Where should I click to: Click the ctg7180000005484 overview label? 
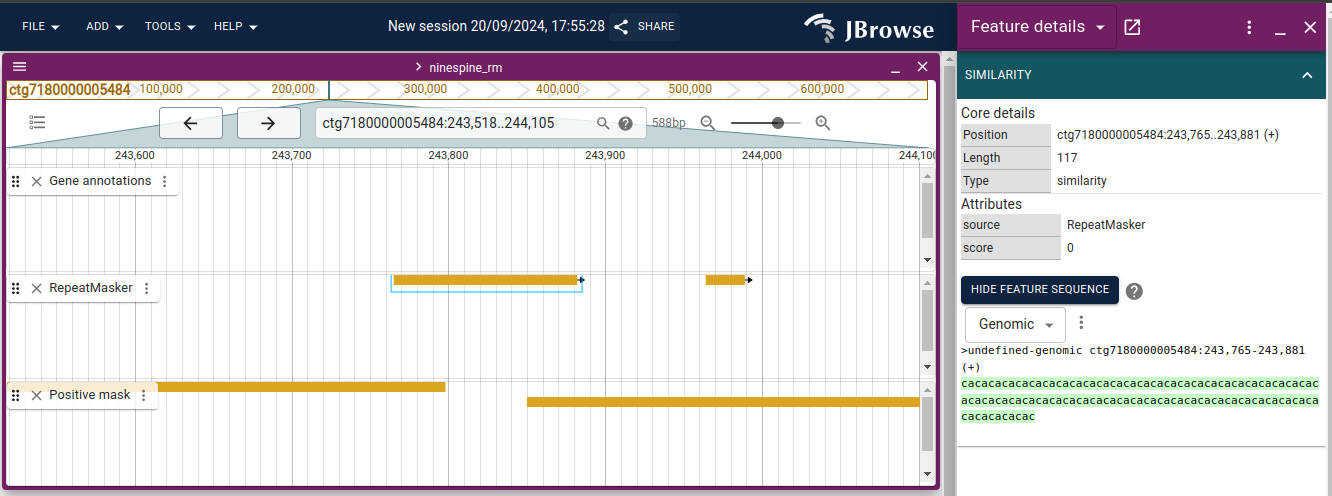(70, 89)
